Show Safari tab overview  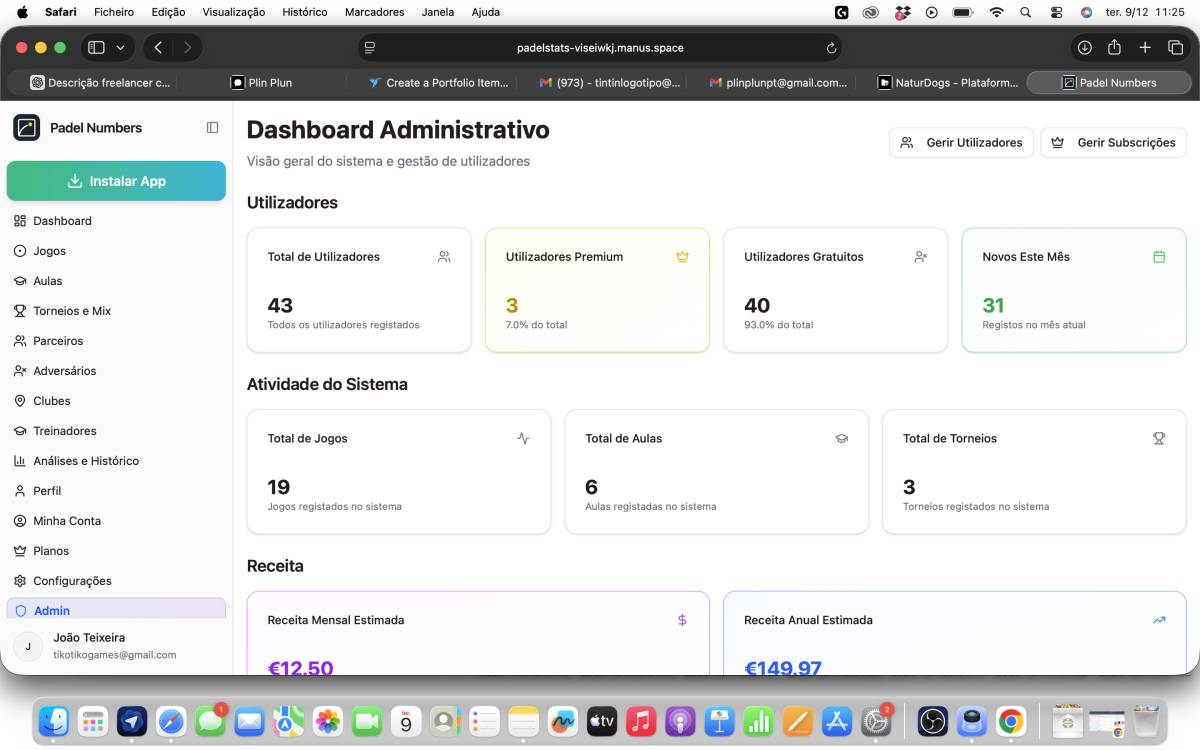coord(1176,48)
